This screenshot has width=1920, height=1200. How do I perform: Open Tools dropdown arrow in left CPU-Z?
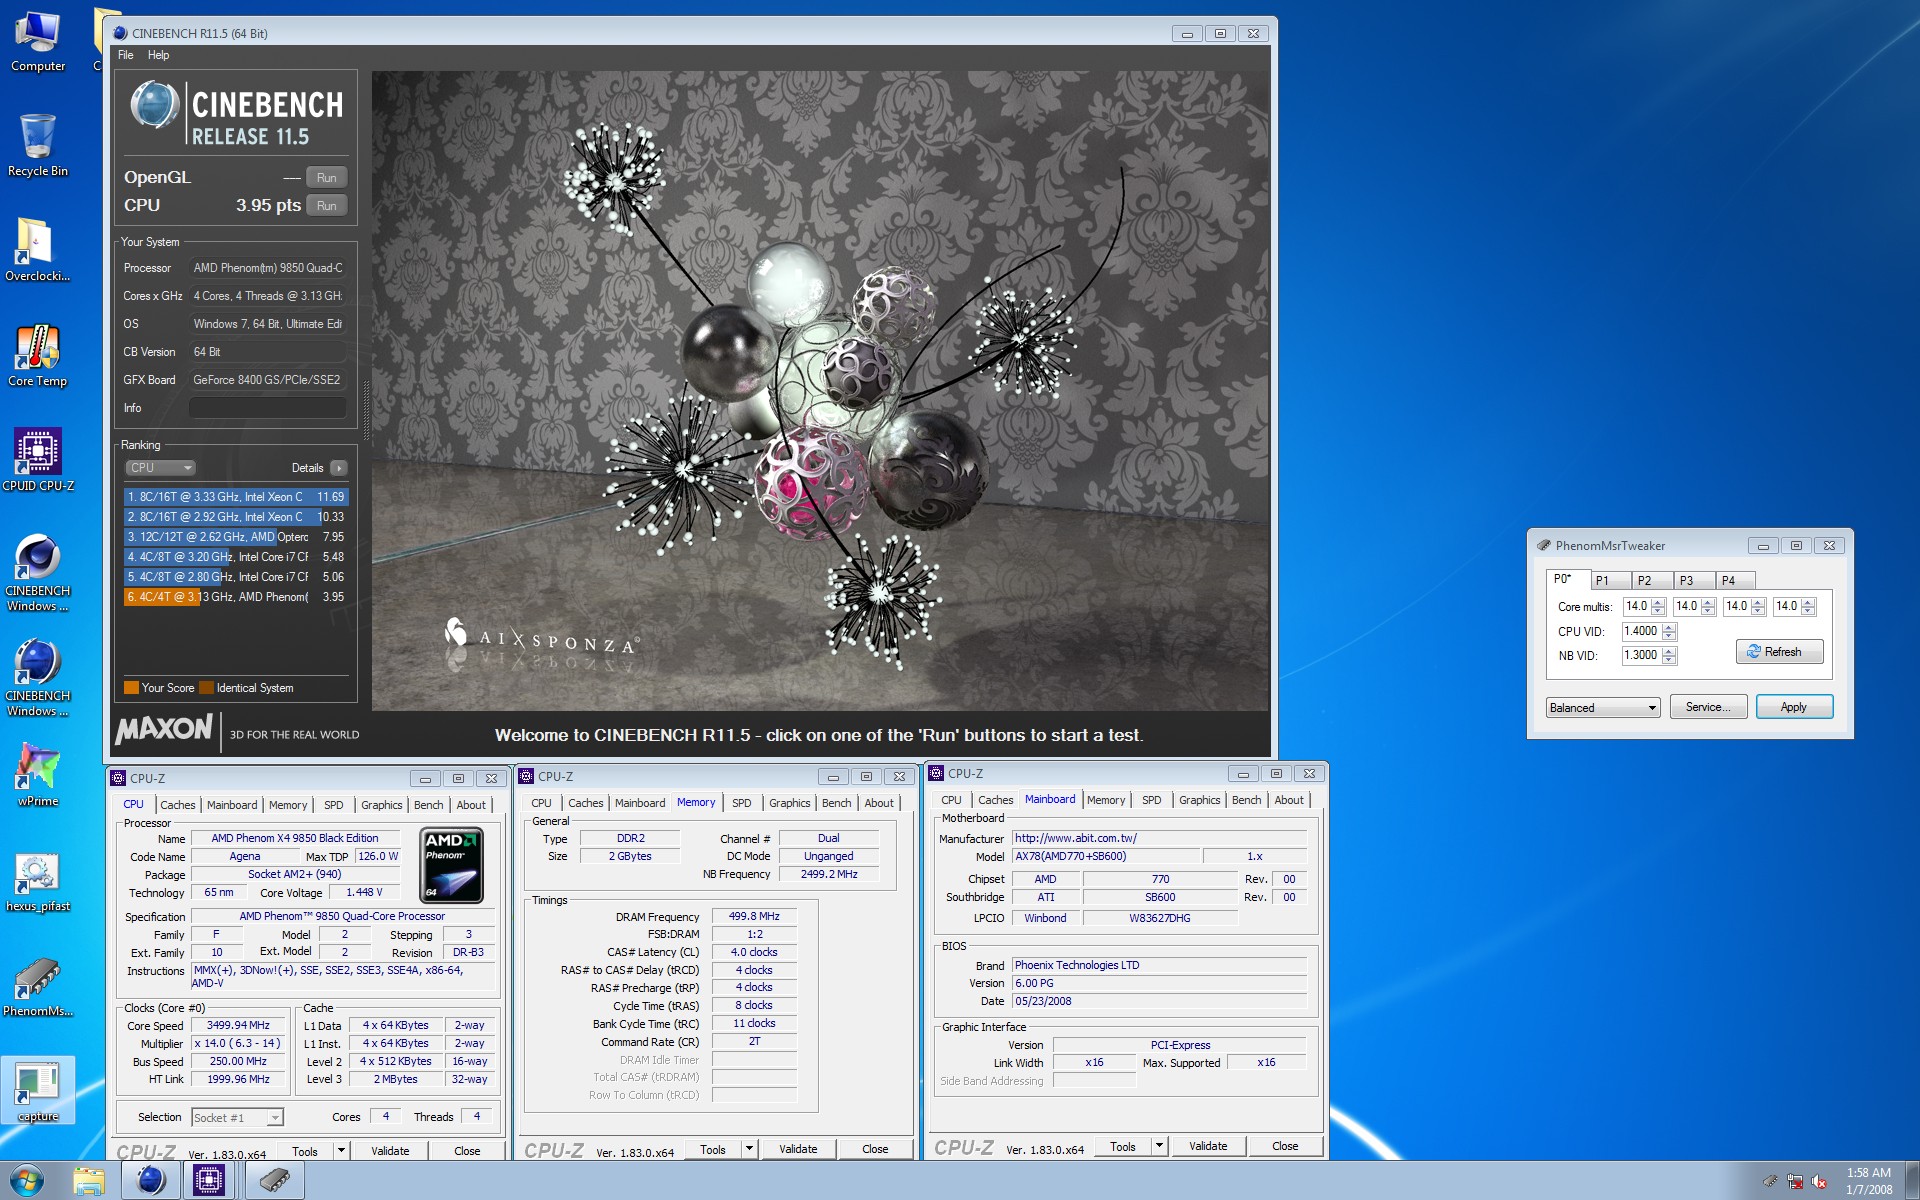341,1151
